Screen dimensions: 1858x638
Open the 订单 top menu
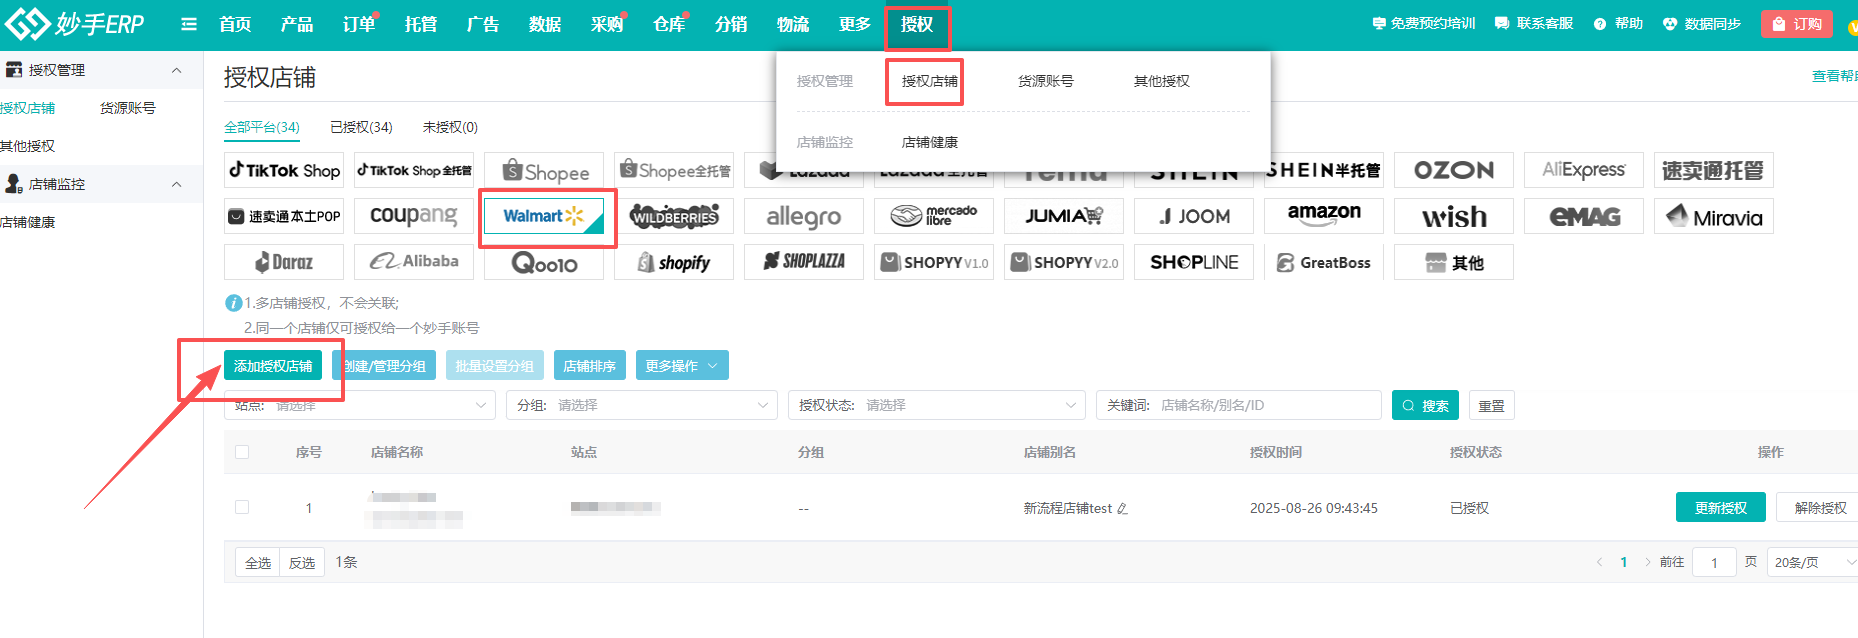click(x=359, y=24)
